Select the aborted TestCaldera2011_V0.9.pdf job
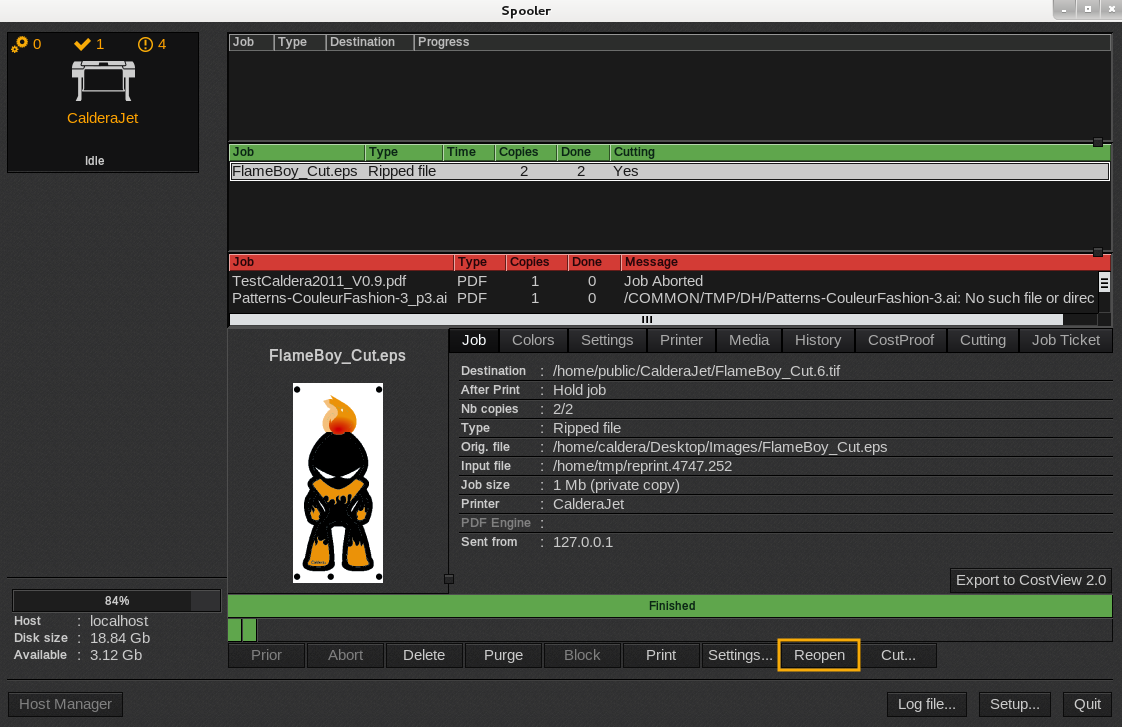1122x727 pixels. [340, 281]
